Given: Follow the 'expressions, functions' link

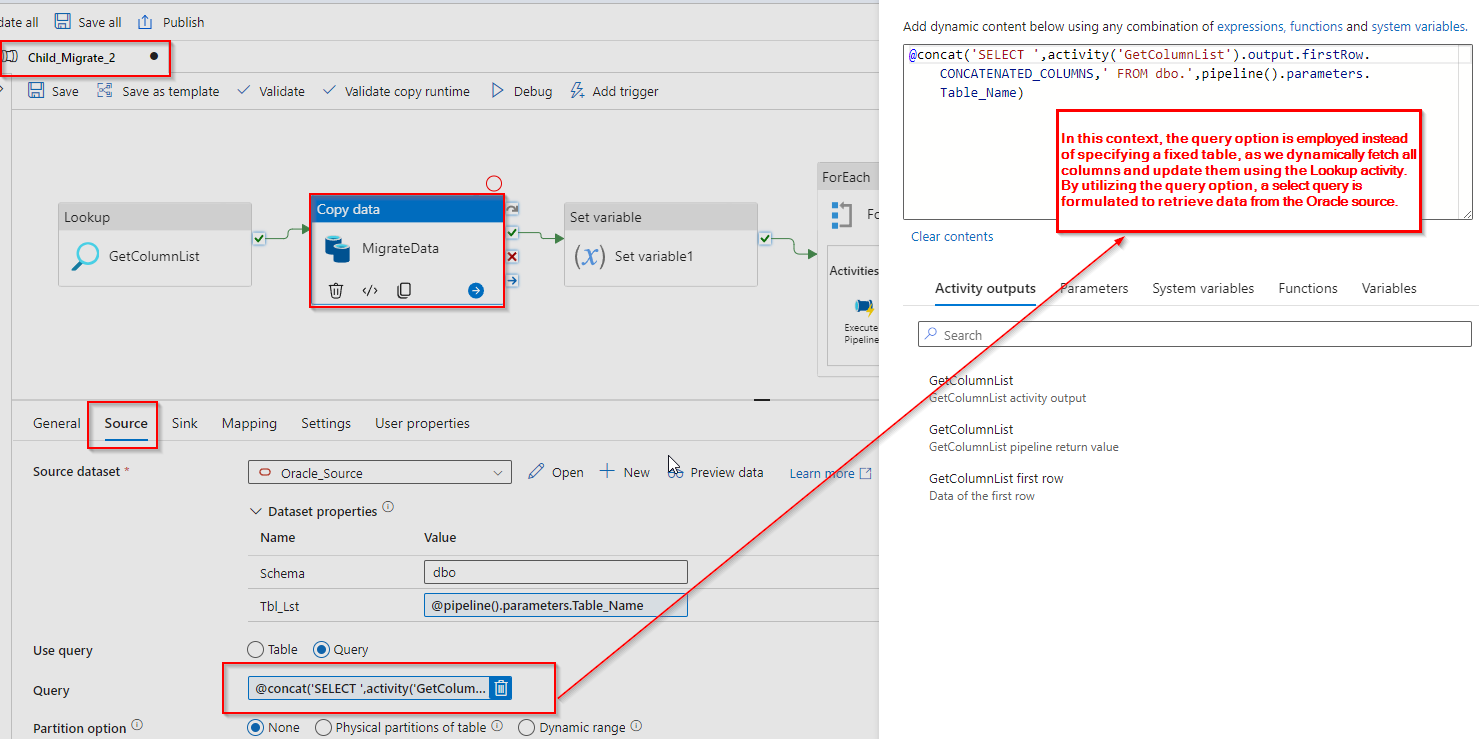Looking at the screenshot, I should [x=1280, y=27].
